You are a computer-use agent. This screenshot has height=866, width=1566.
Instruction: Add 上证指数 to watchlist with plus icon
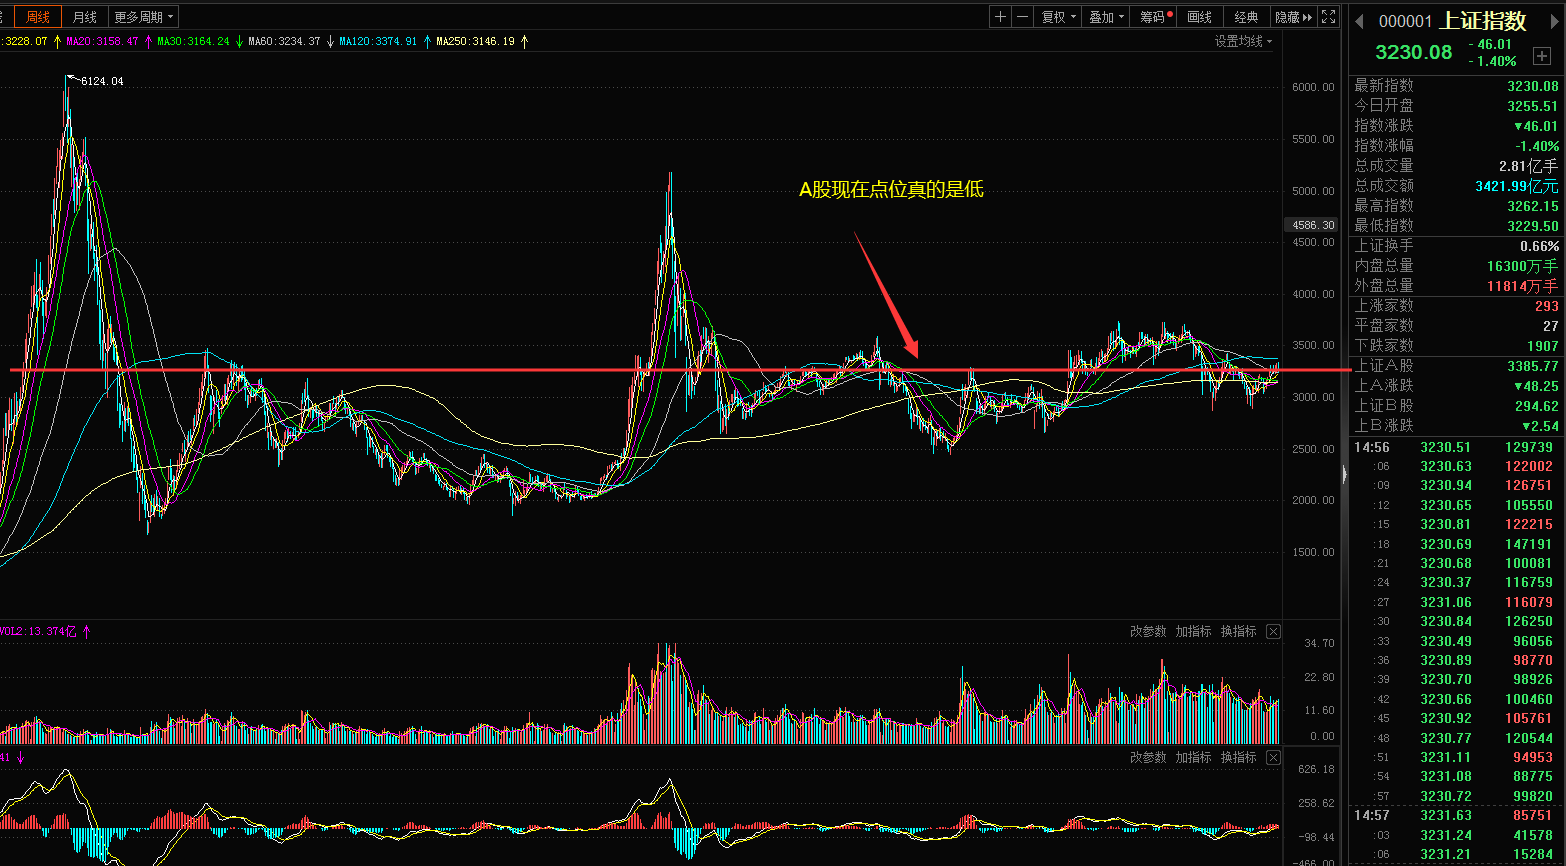point(1542,56)
